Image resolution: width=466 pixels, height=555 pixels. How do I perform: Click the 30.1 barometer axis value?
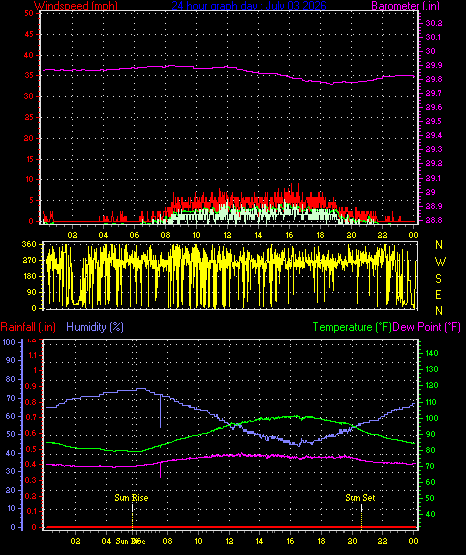pos(434,37)
